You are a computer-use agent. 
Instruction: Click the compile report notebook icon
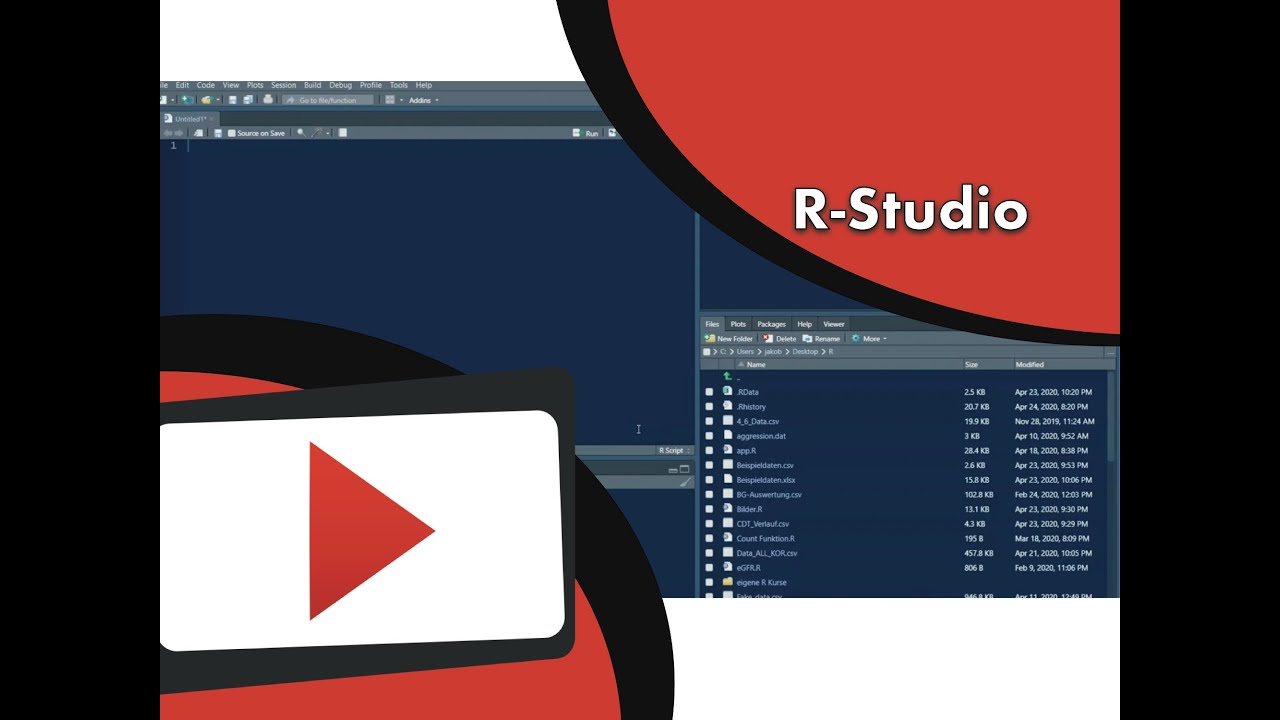[x=343, y=133]
